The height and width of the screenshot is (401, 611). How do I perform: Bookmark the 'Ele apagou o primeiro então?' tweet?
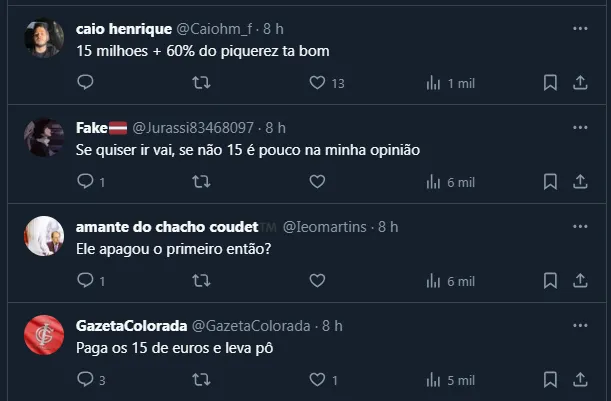[x=550, y=281]
